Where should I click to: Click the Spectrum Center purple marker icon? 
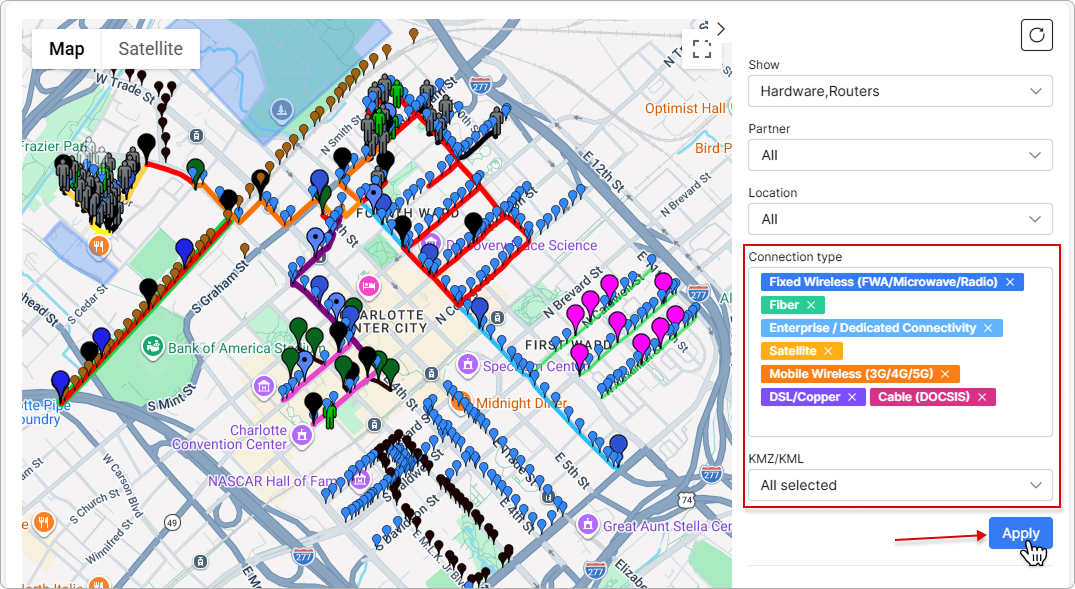(x=468, y=364)
